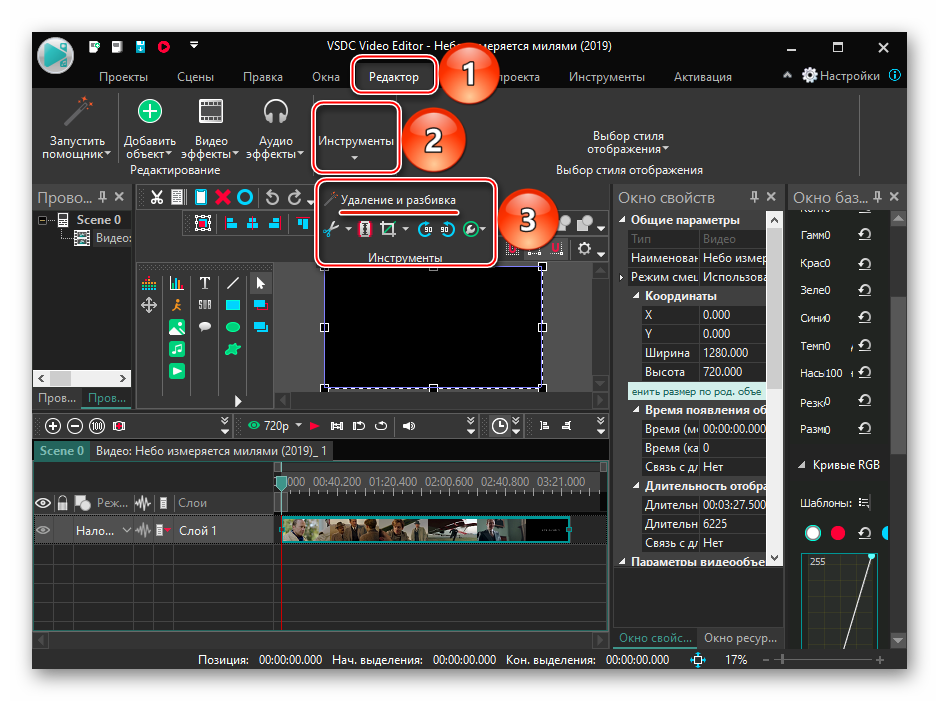The image size is (939, 701).
Task: Click the Аудио эффекты headphones icon
Action: 275,111
